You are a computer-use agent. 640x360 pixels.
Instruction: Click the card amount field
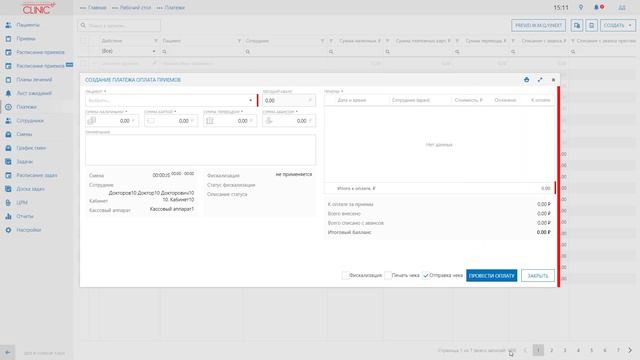pyautogui.click(x=171, y=121)
